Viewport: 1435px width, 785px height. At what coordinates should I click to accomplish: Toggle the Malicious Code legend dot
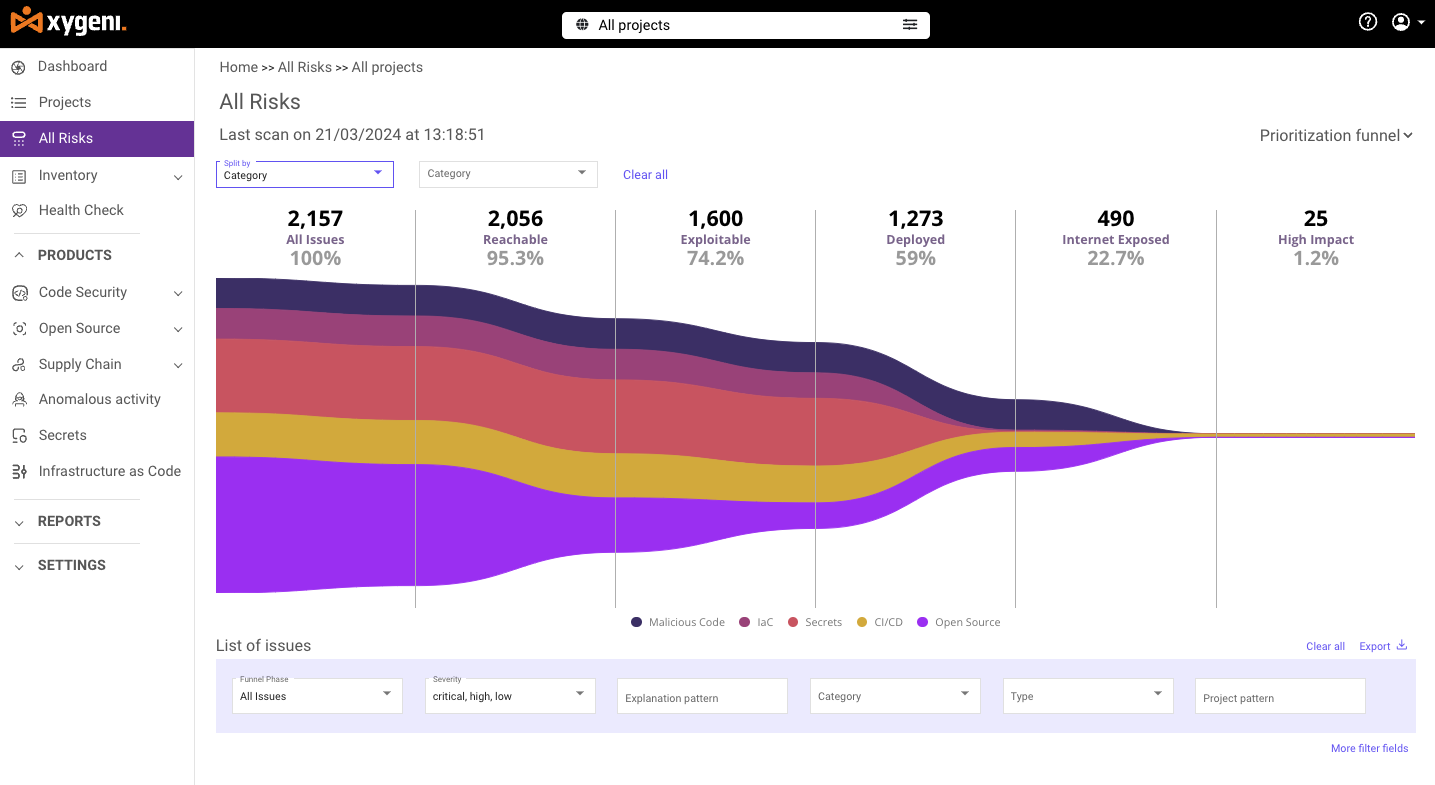click(637, 622)
